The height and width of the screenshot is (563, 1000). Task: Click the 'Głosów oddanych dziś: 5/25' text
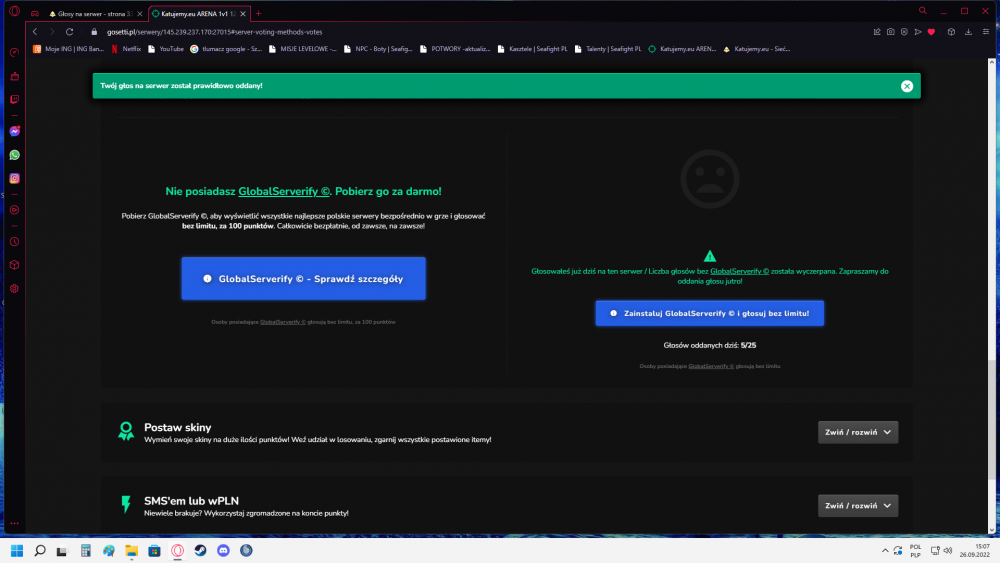[x=709, y=346]
